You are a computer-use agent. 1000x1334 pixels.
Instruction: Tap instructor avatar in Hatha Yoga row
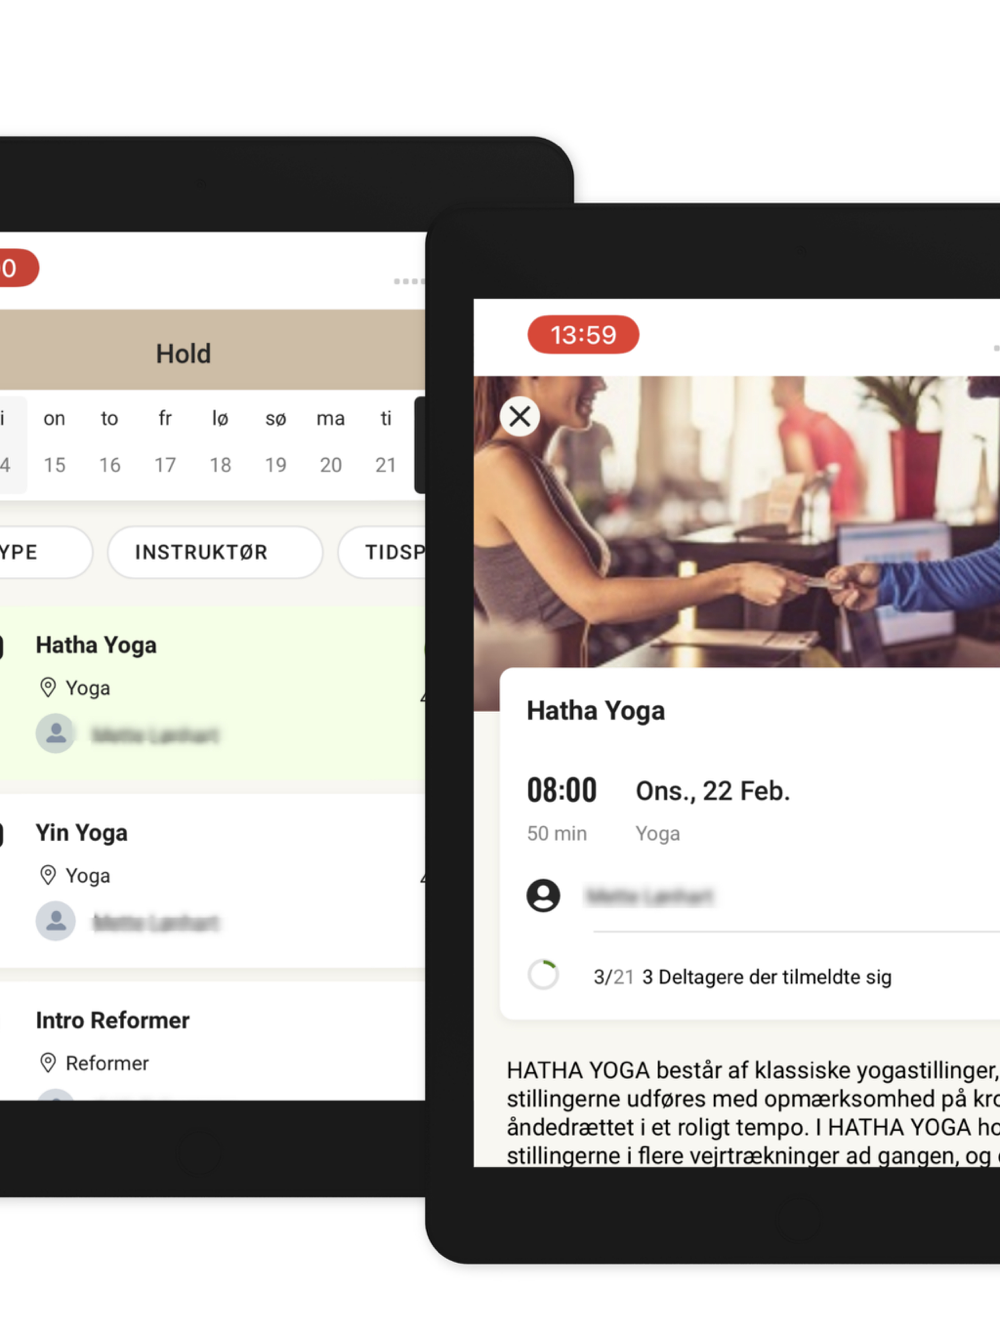(x=56, y=733)
